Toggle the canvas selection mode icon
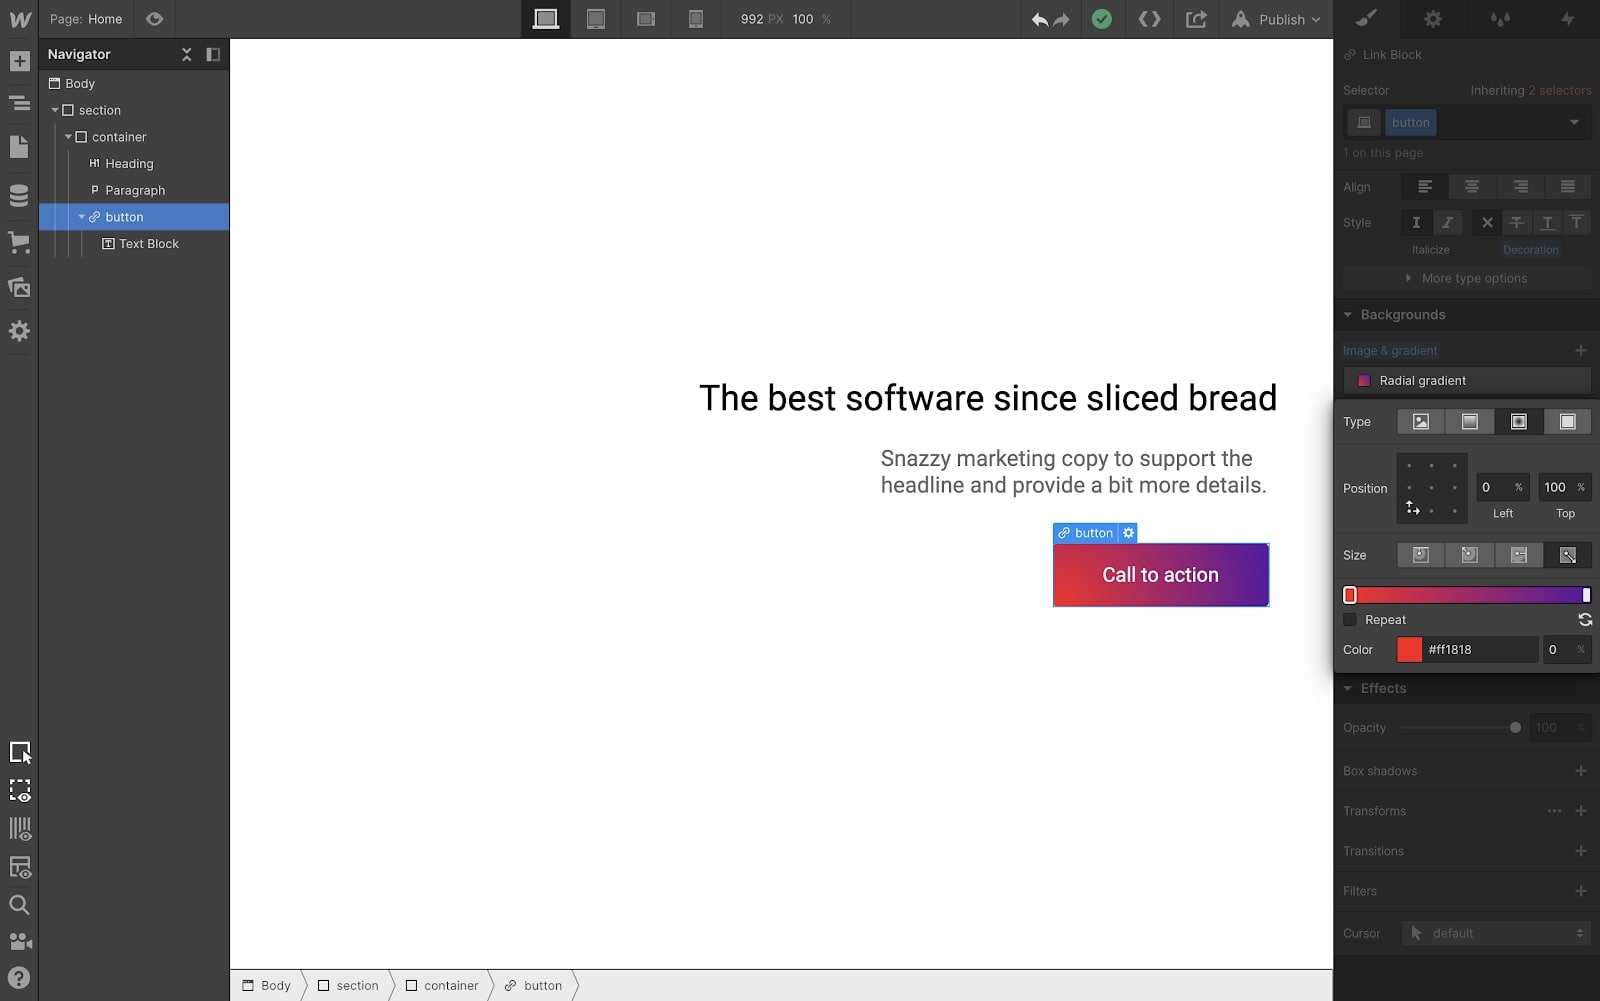The image size is (1600, 1001). click(20, 753)
